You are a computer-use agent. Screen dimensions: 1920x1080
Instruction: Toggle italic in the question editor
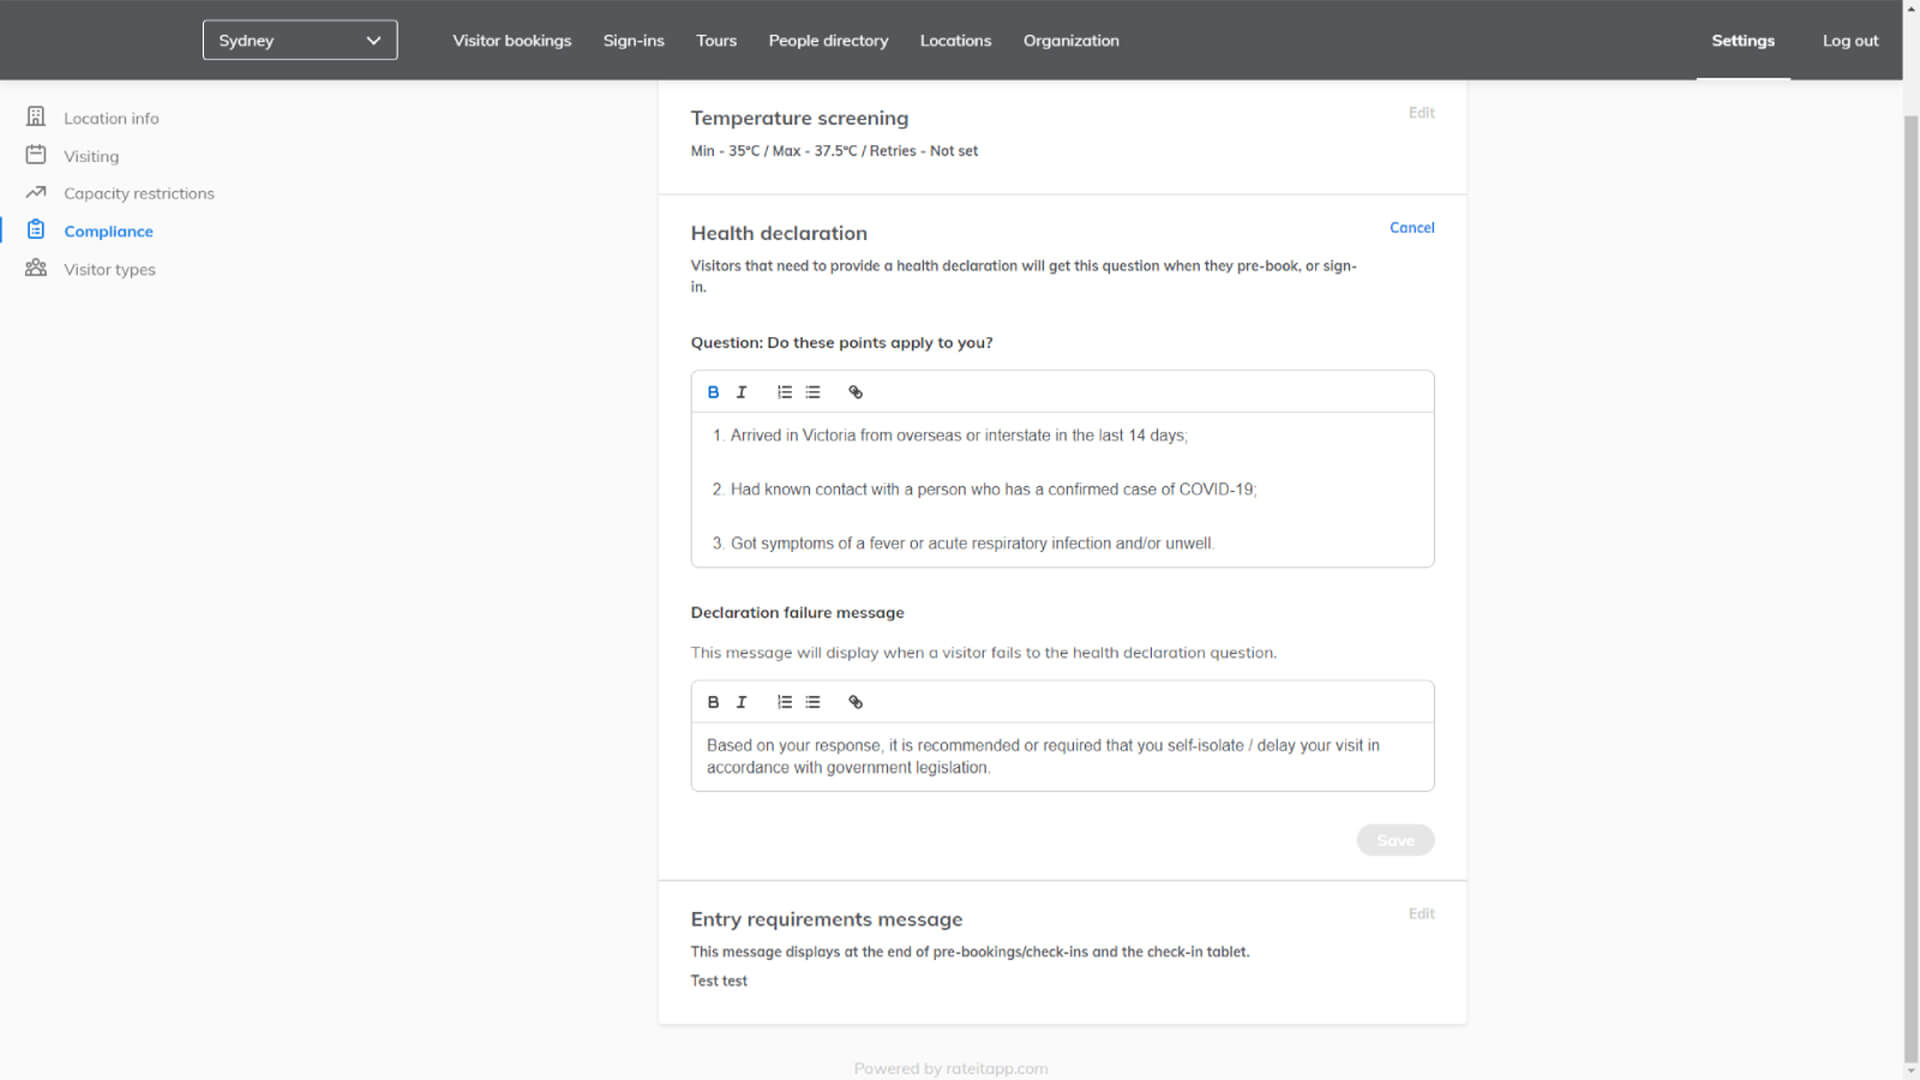pyautogui.click(x=741, y=392)
